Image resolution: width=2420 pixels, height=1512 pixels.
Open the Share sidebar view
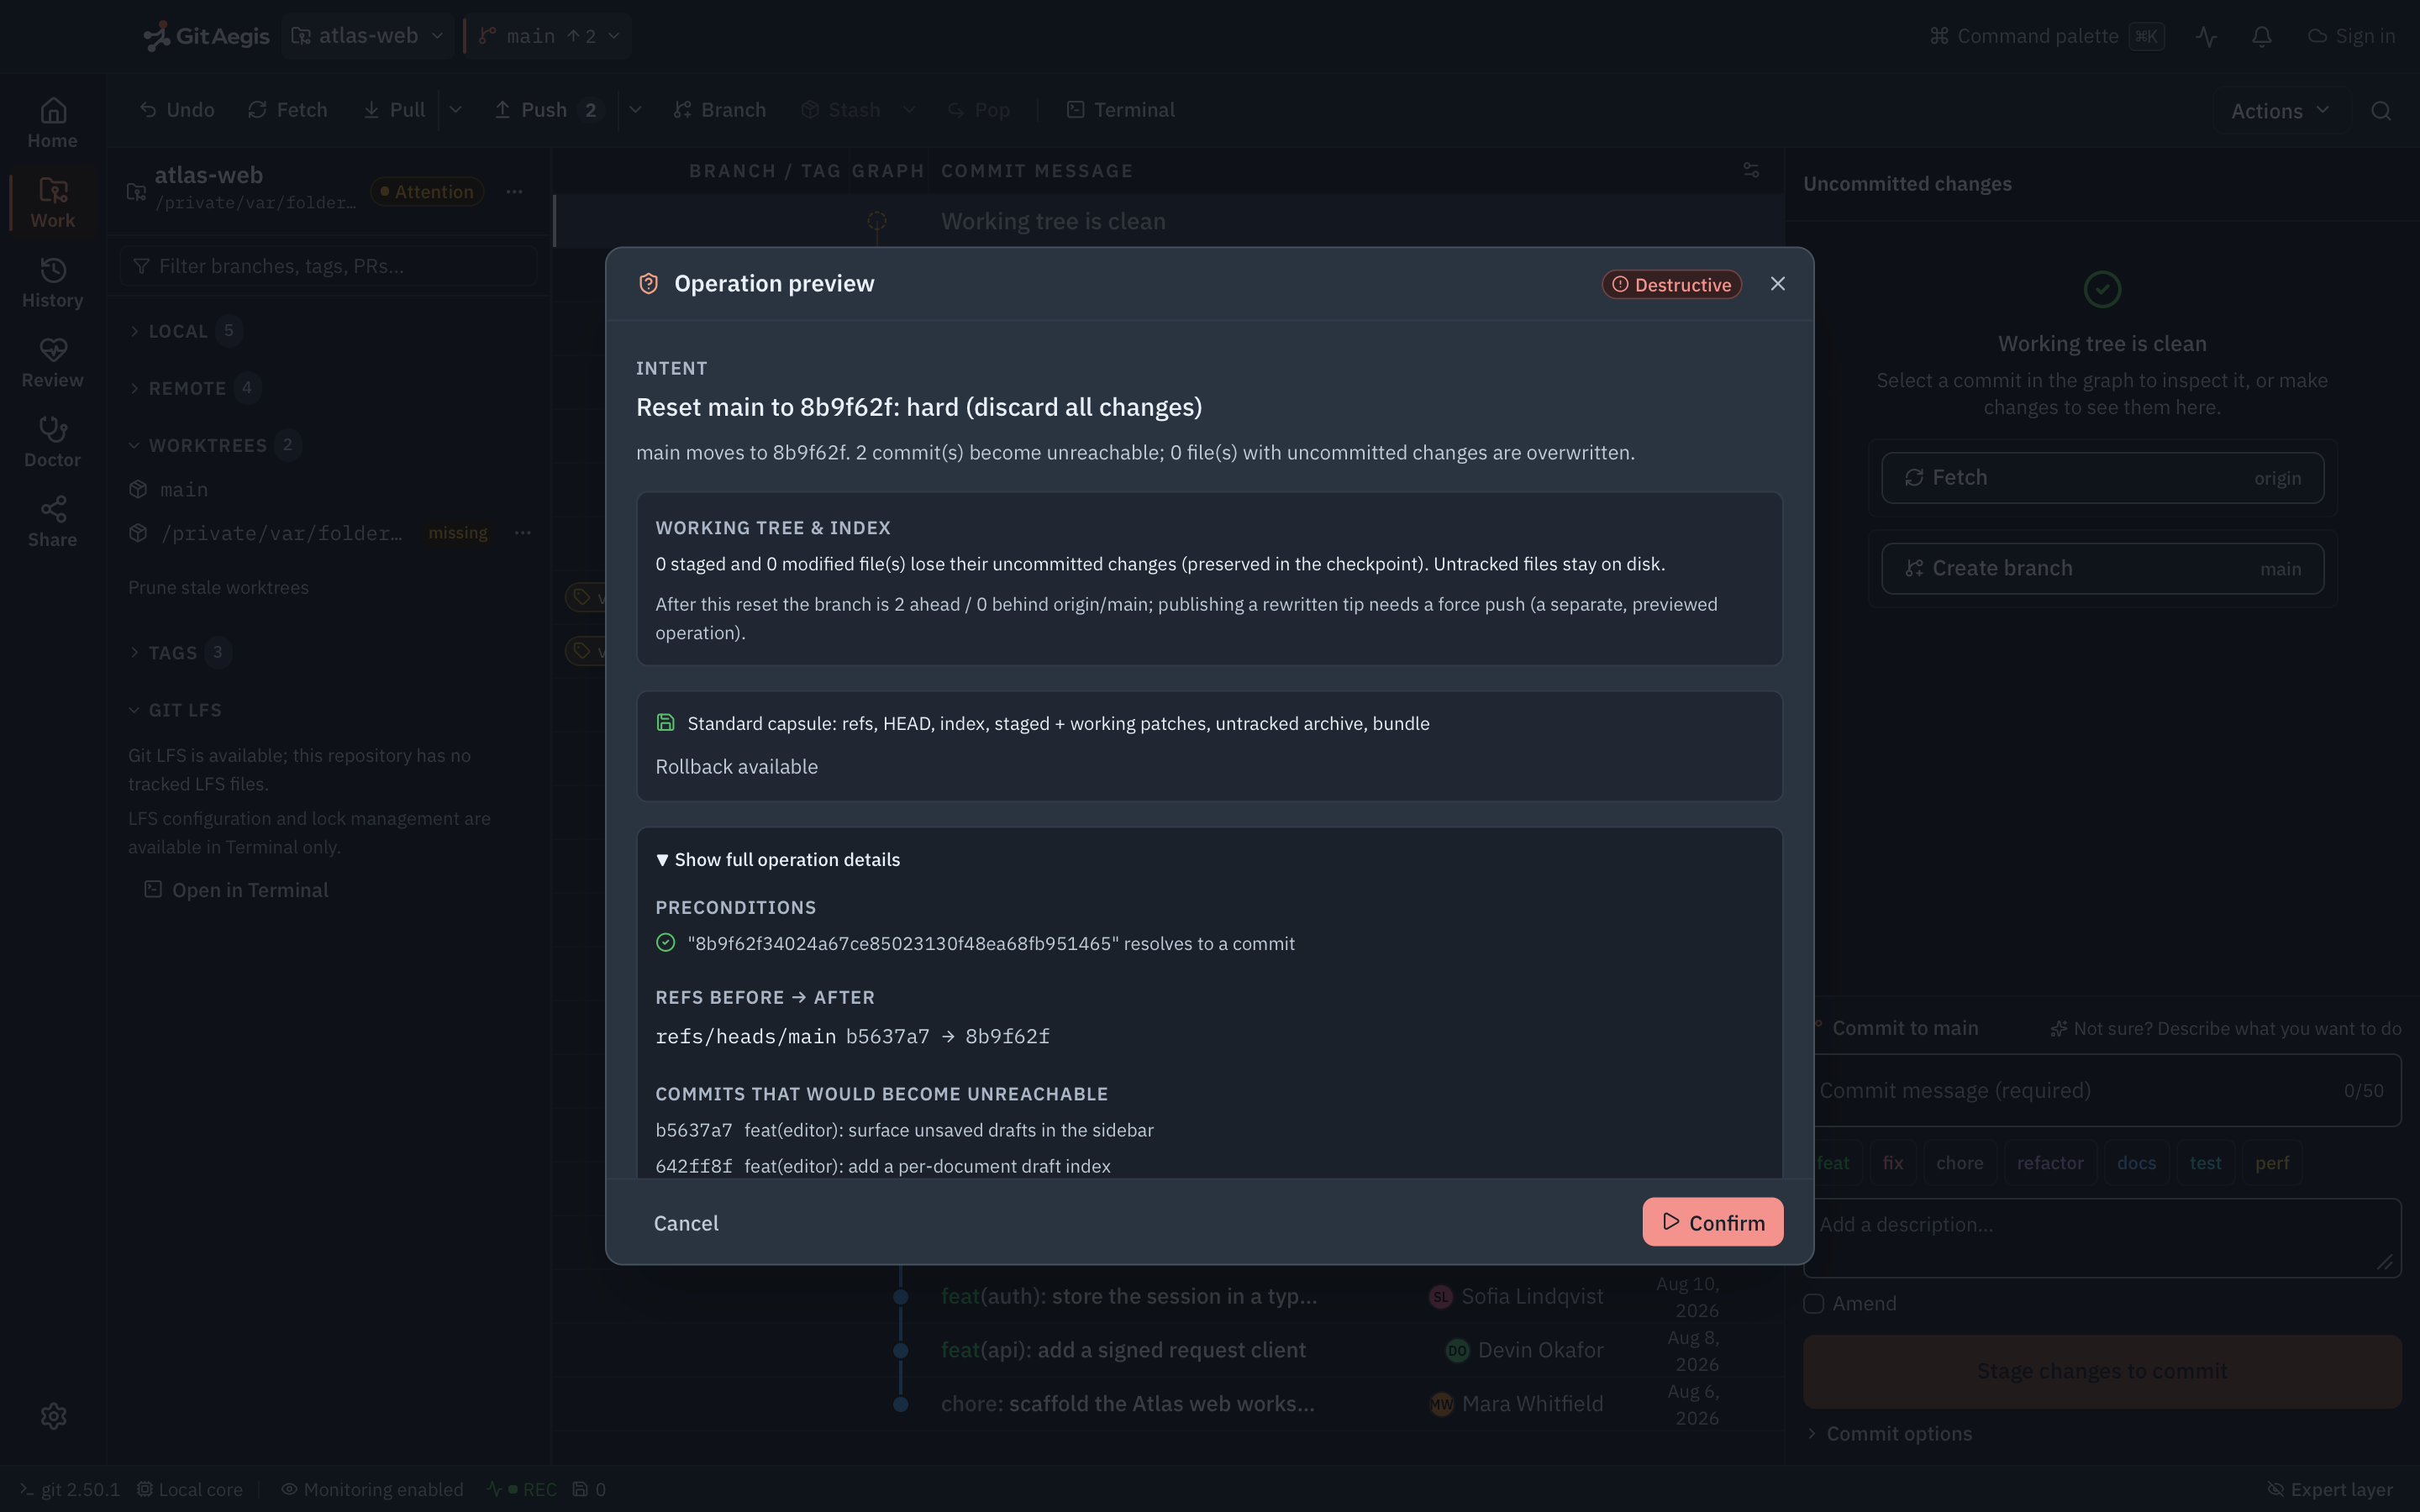(x=53, y=523)
